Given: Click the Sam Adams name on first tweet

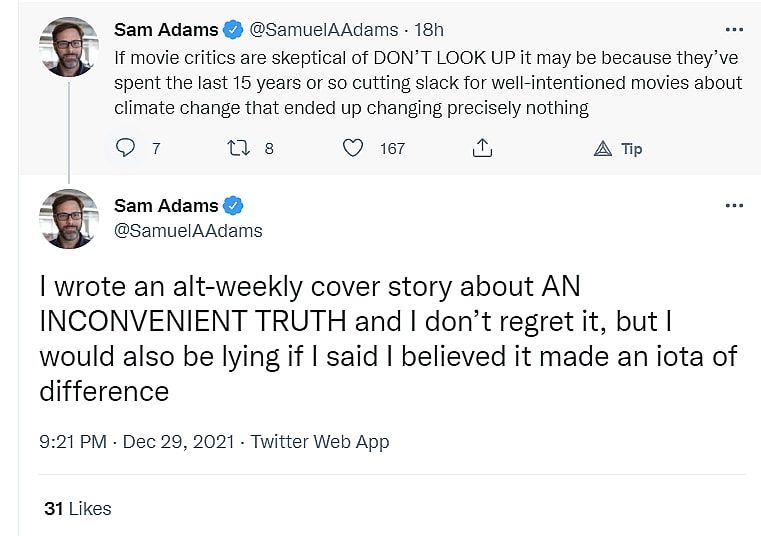Looking at the screenshot, I should point(166,30).
